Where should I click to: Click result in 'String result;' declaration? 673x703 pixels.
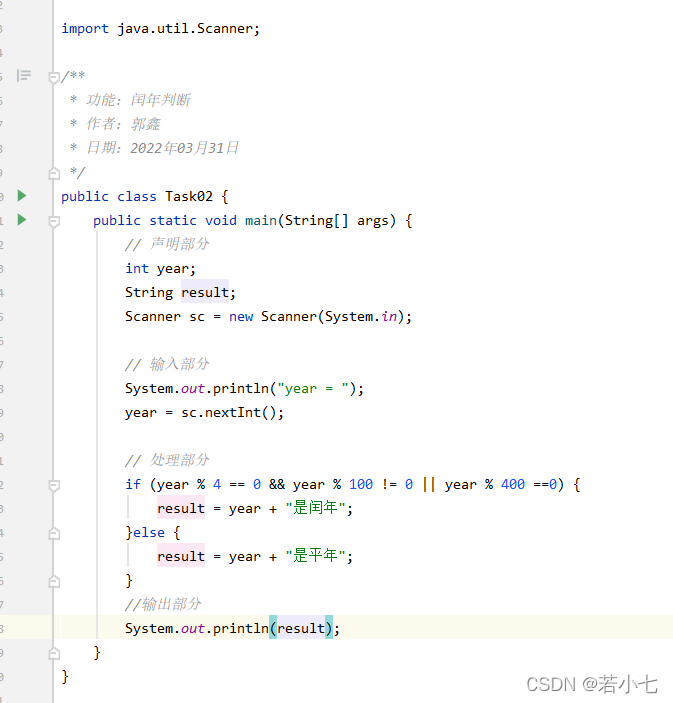coord(205,292)
